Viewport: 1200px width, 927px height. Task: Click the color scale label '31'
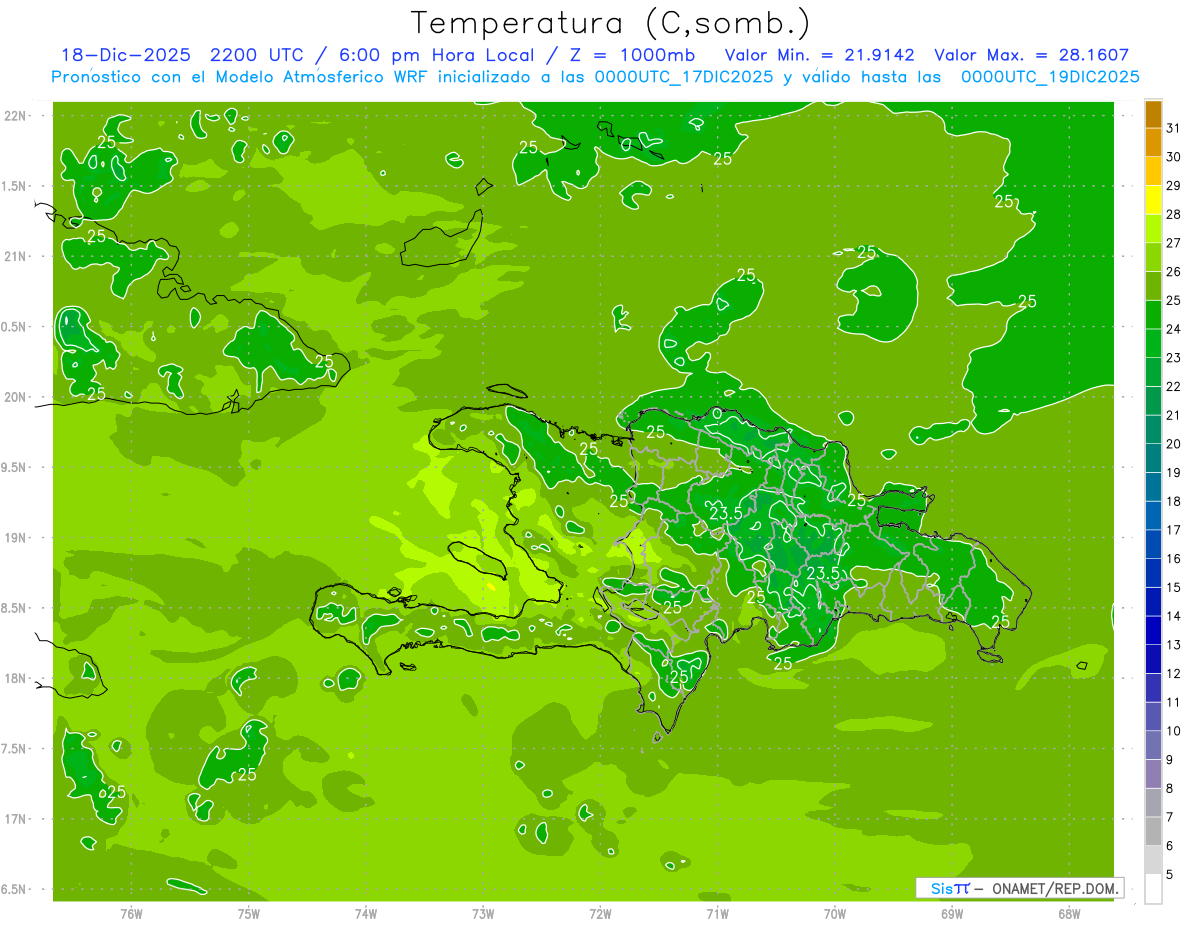pyautogui.click(x=1173, y=128)
